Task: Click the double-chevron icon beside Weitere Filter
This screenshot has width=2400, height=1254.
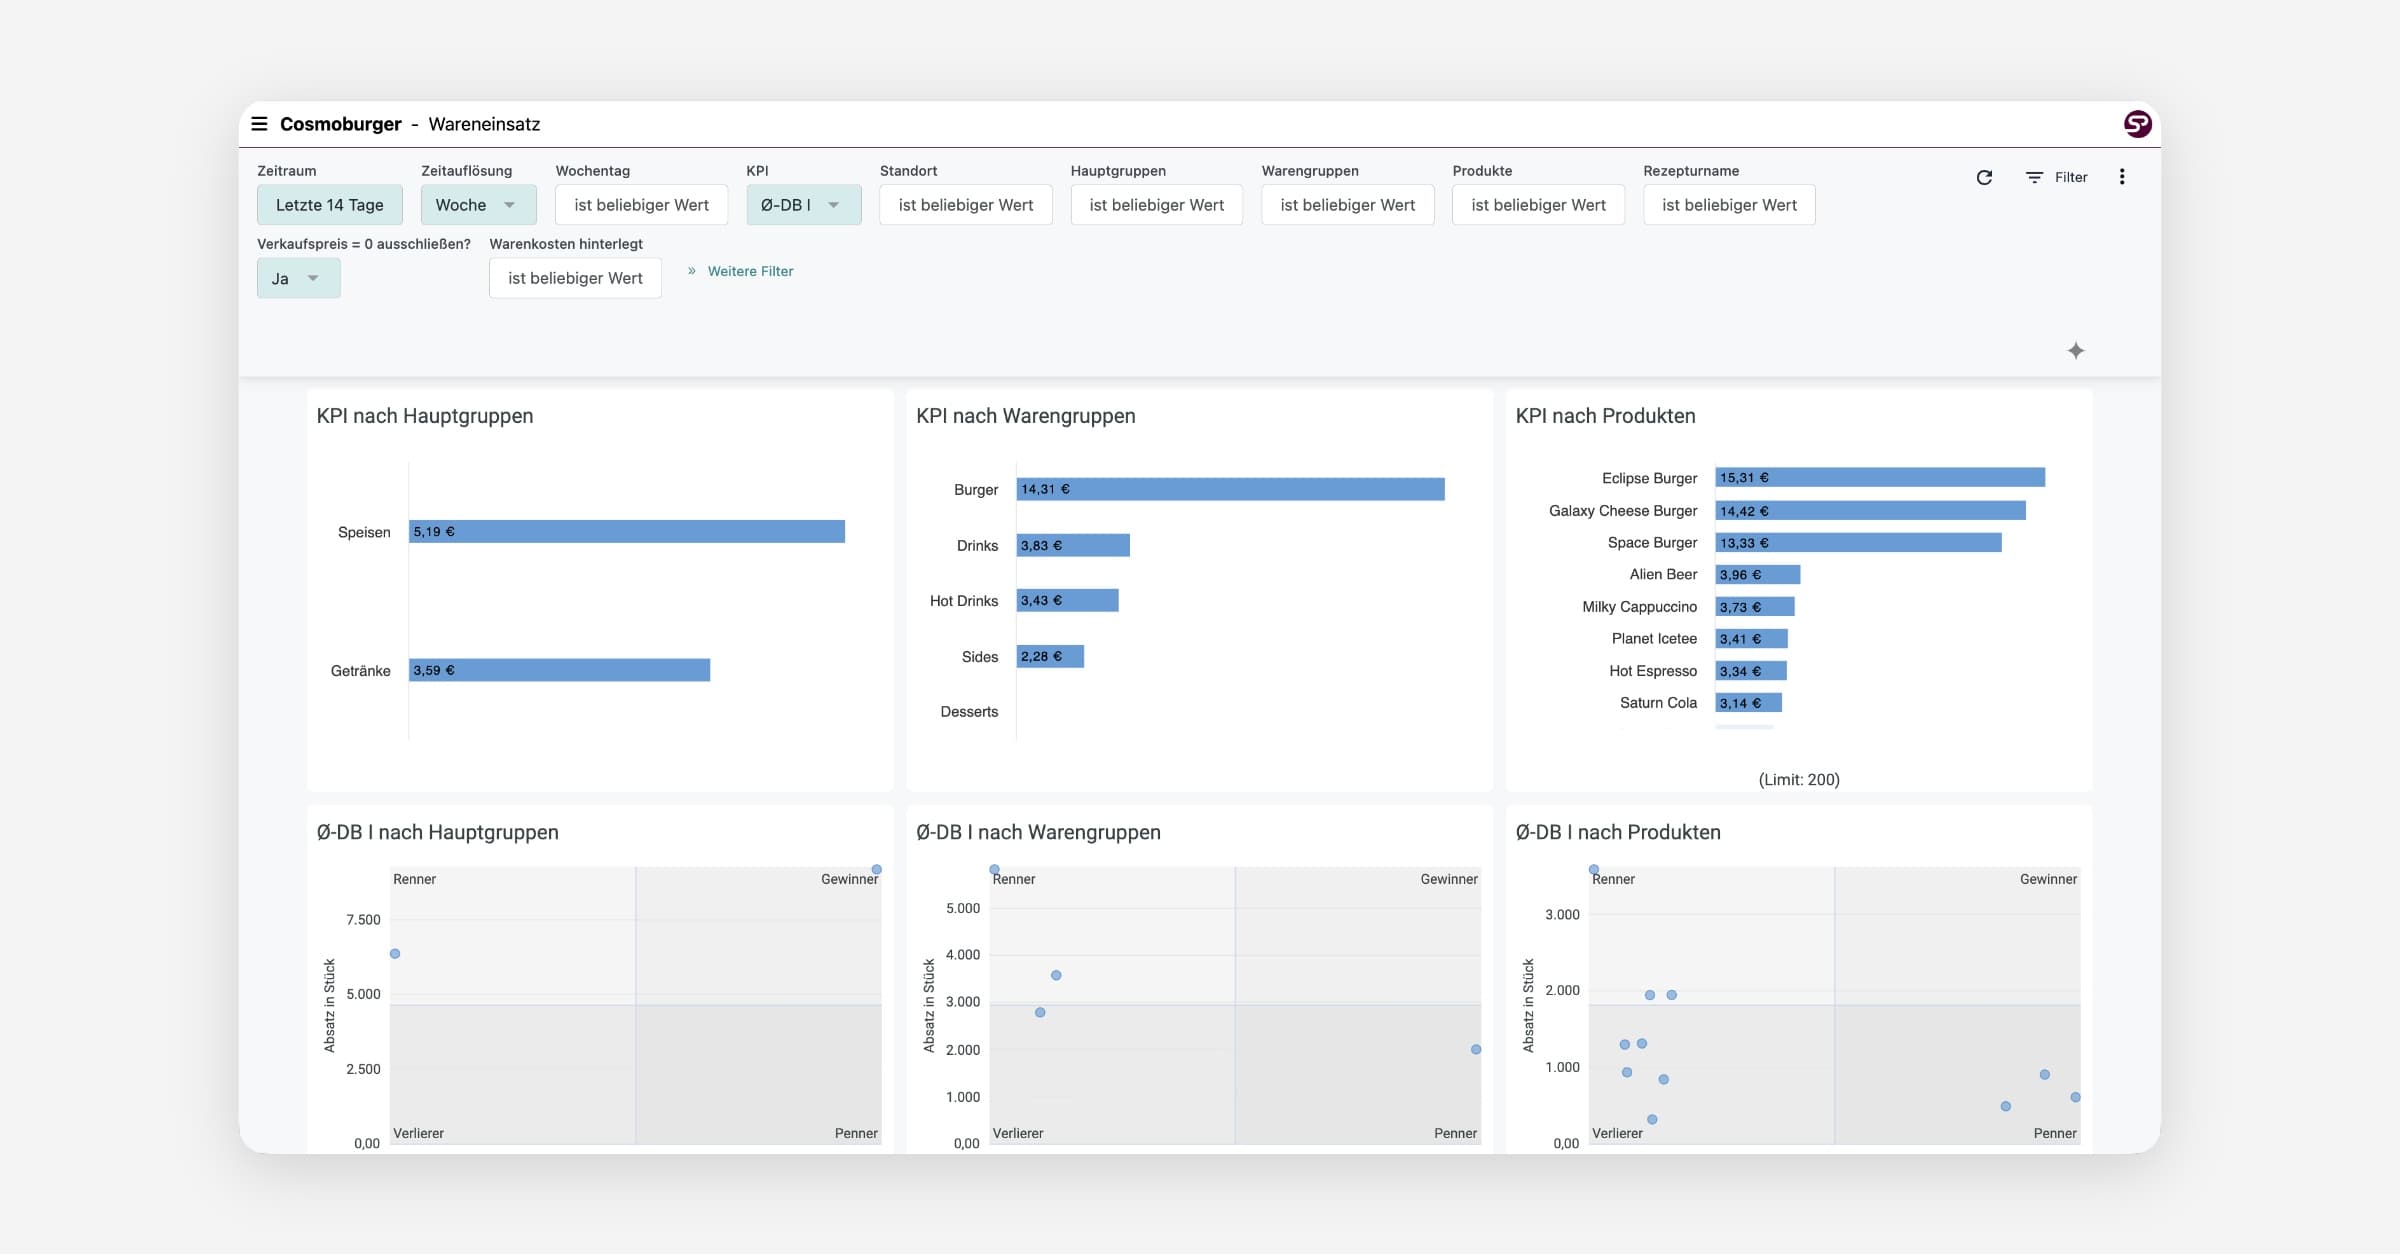Action: click(691, 271)
